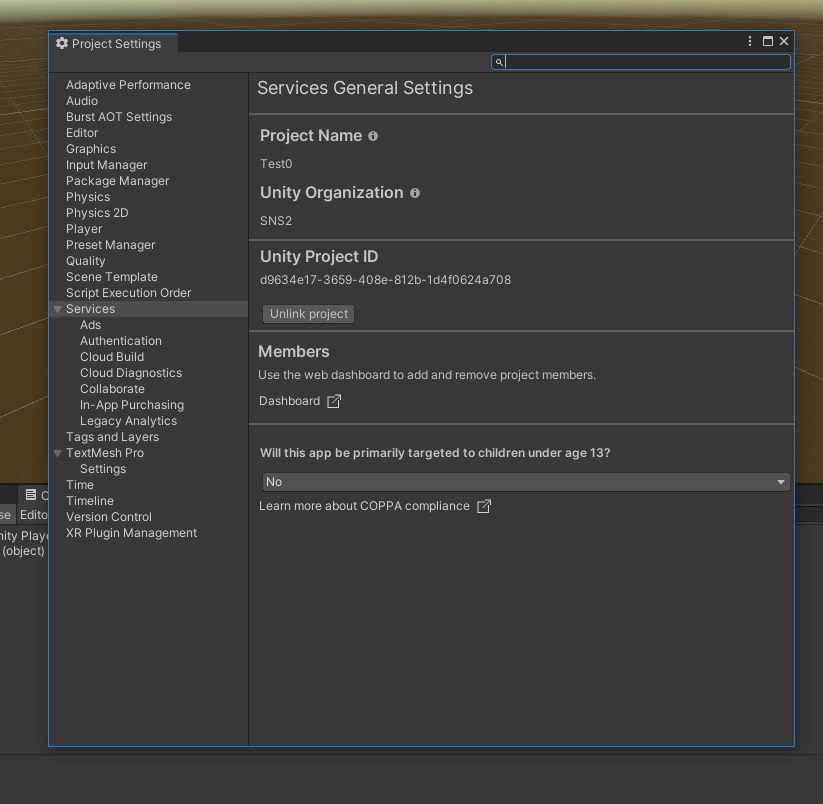Click the console log icon at left edge
Image resolution: width=823 pixels, height=804 pixels.
click(29, 494)
